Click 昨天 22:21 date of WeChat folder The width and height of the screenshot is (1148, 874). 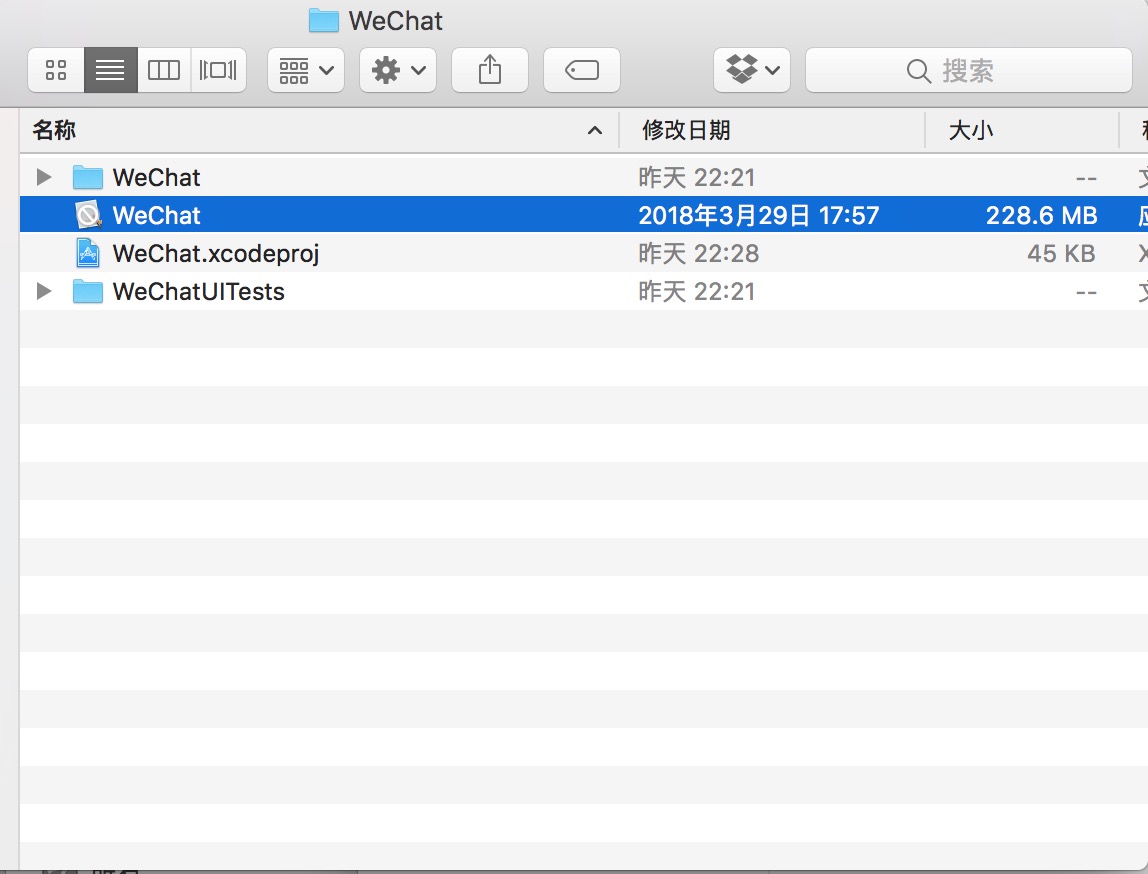(x=696, y=177)
